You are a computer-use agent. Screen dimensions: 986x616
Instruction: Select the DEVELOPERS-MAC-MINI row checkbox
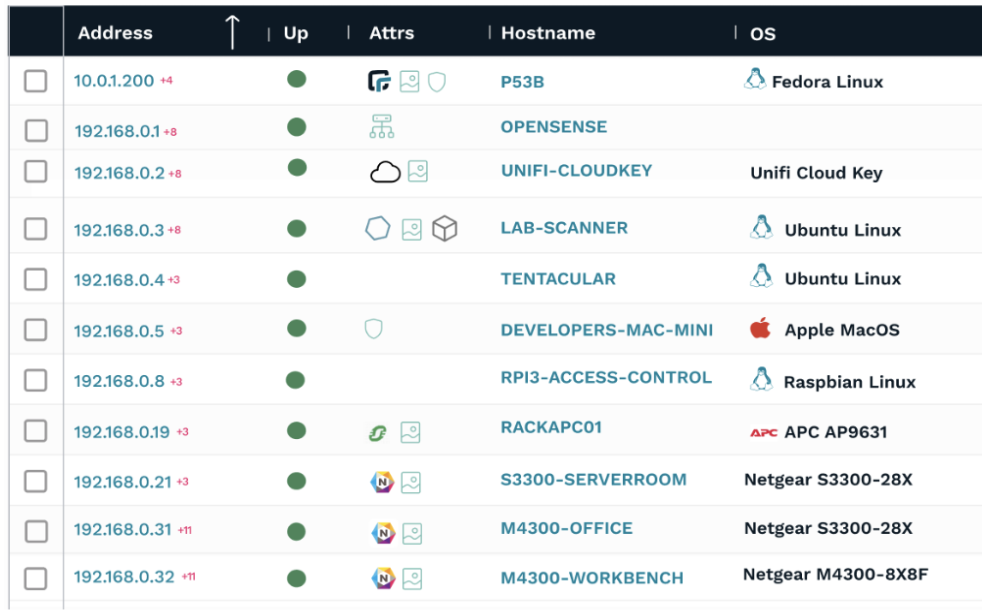point(35,329)
